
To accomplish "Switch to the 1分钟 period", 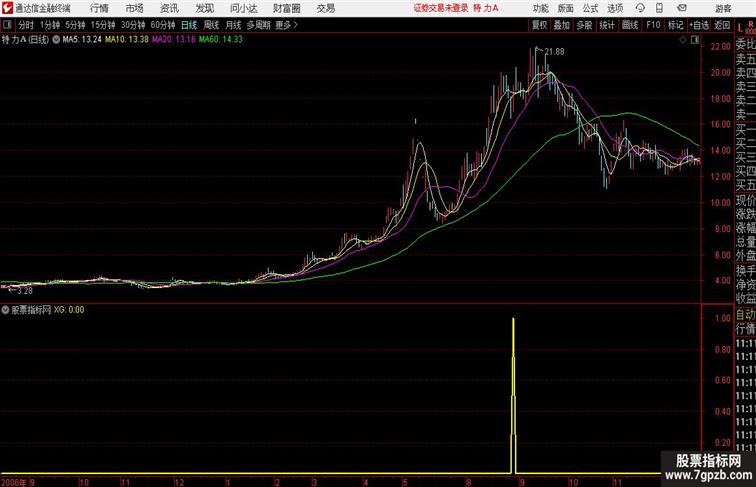I will (50, 25).
